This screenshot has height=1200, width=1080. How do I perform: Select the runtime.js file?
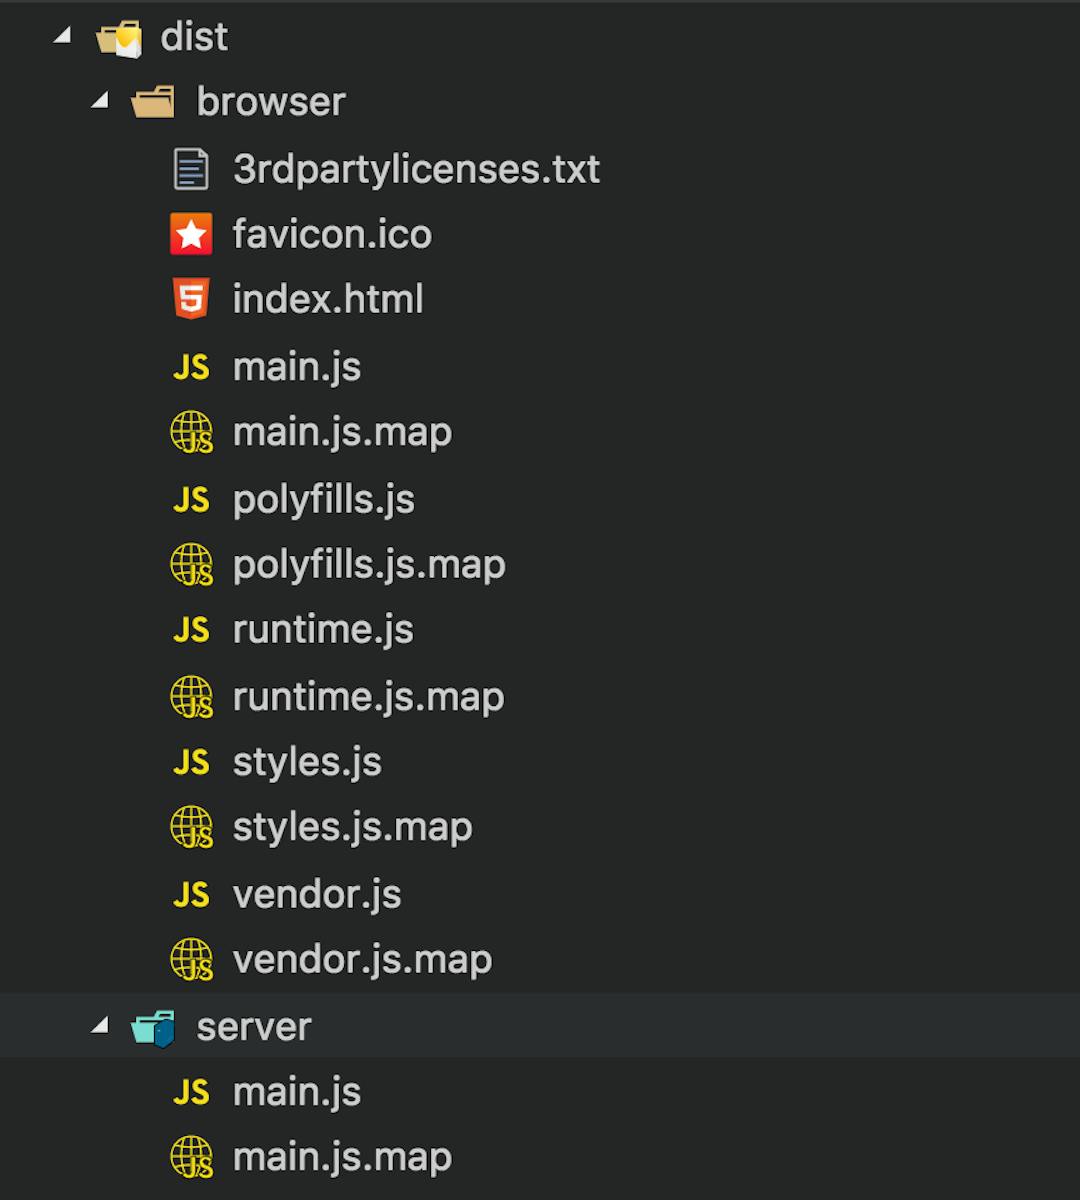point(322,629)
